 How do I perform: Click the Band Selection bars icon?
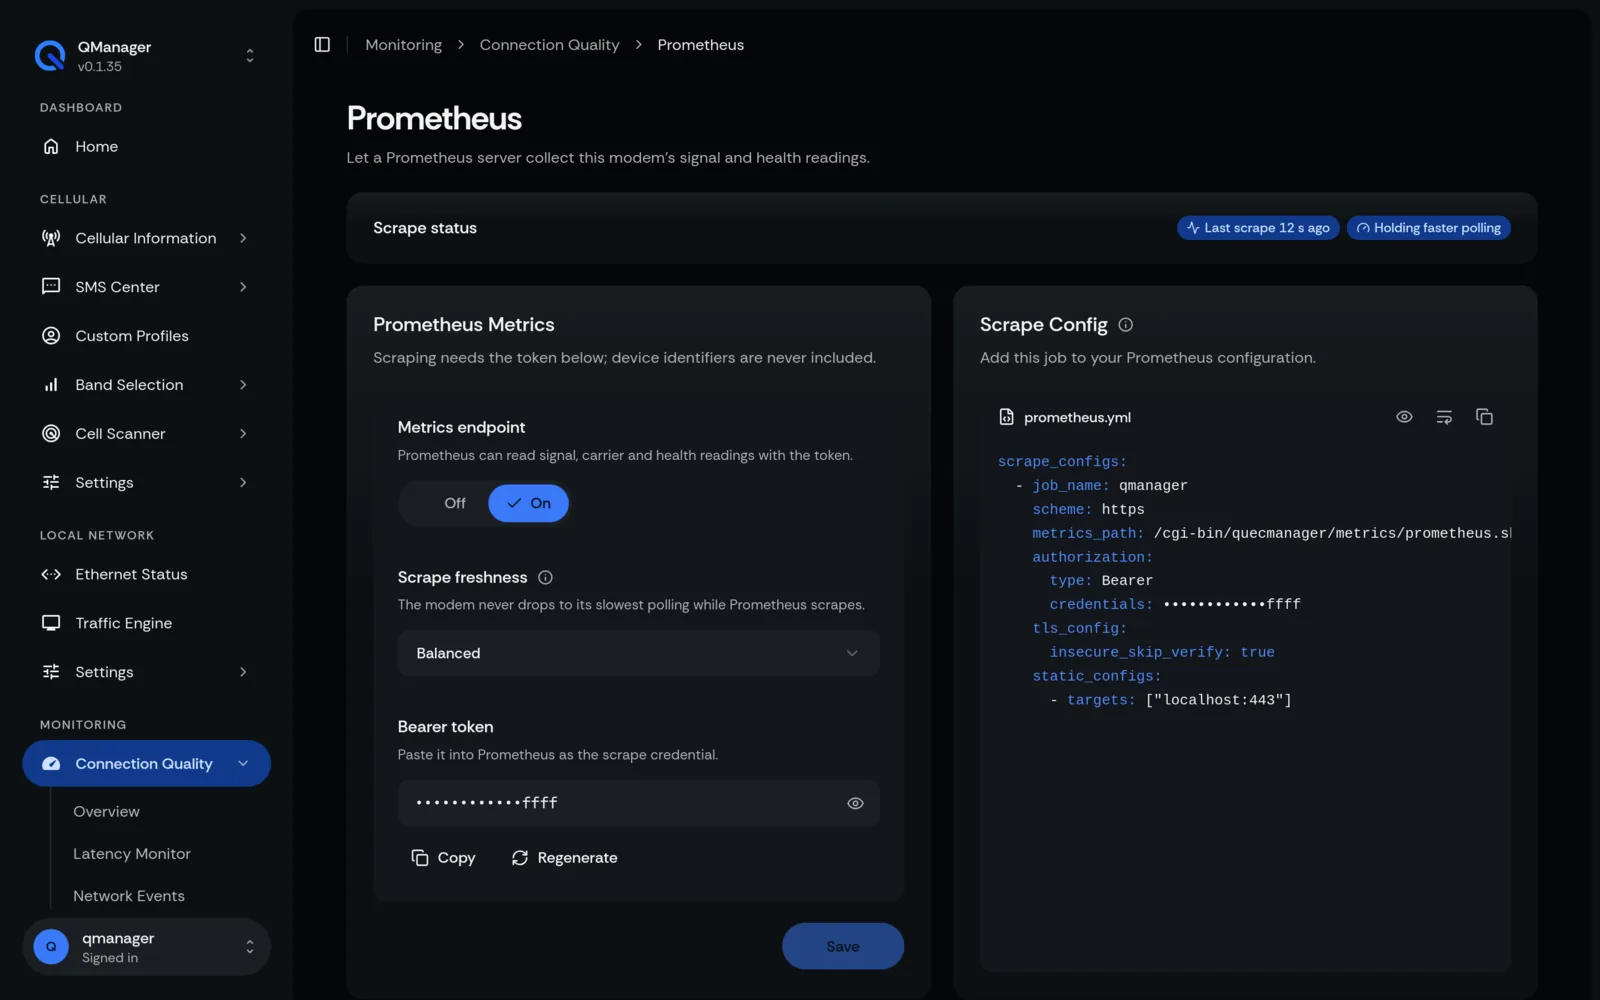pyautogui.click(x=51, y=385)
